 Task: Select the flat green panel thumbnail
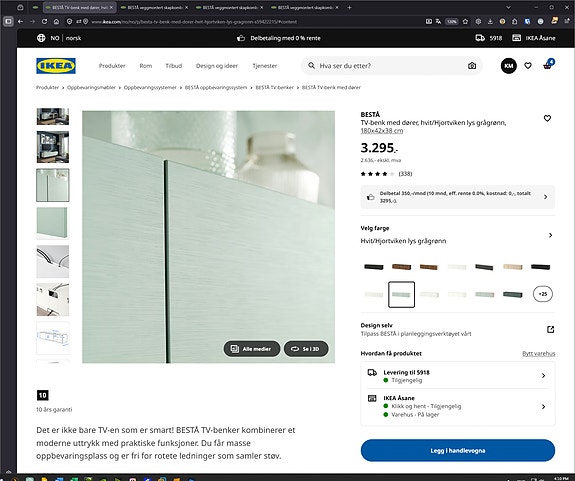point(53,223)
